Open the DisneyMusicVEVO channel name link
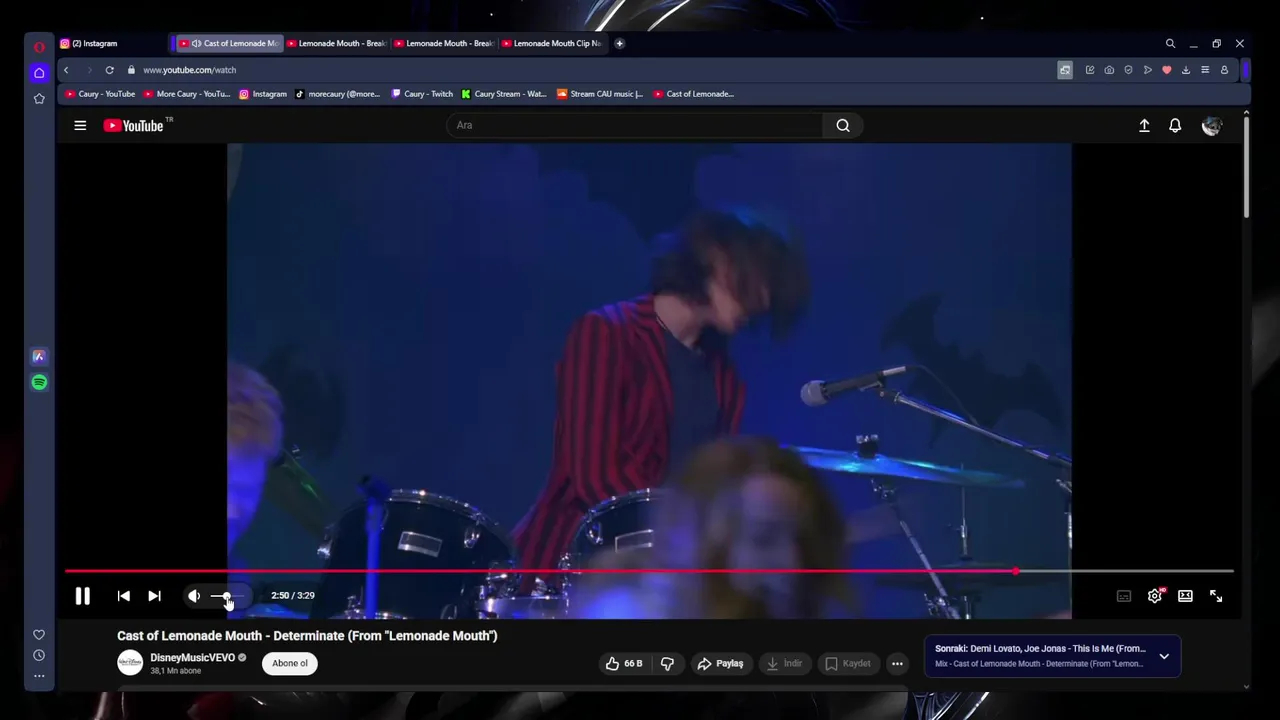Screen dimensions: 1280x720 point(192,657)
